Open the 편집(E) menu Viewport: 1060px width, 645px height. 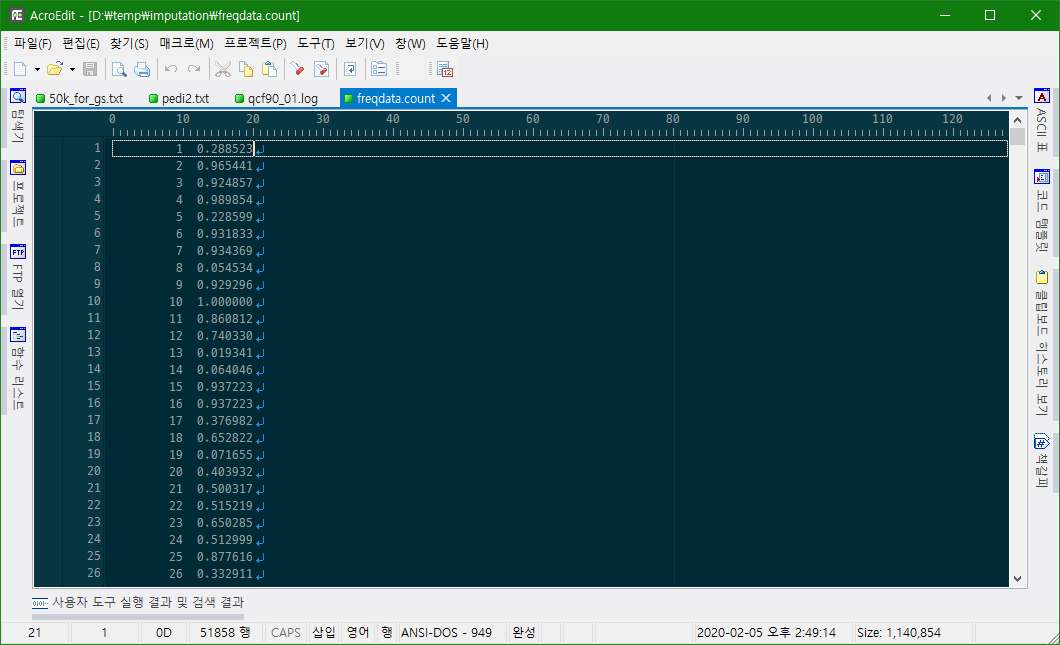pos(80,43)
